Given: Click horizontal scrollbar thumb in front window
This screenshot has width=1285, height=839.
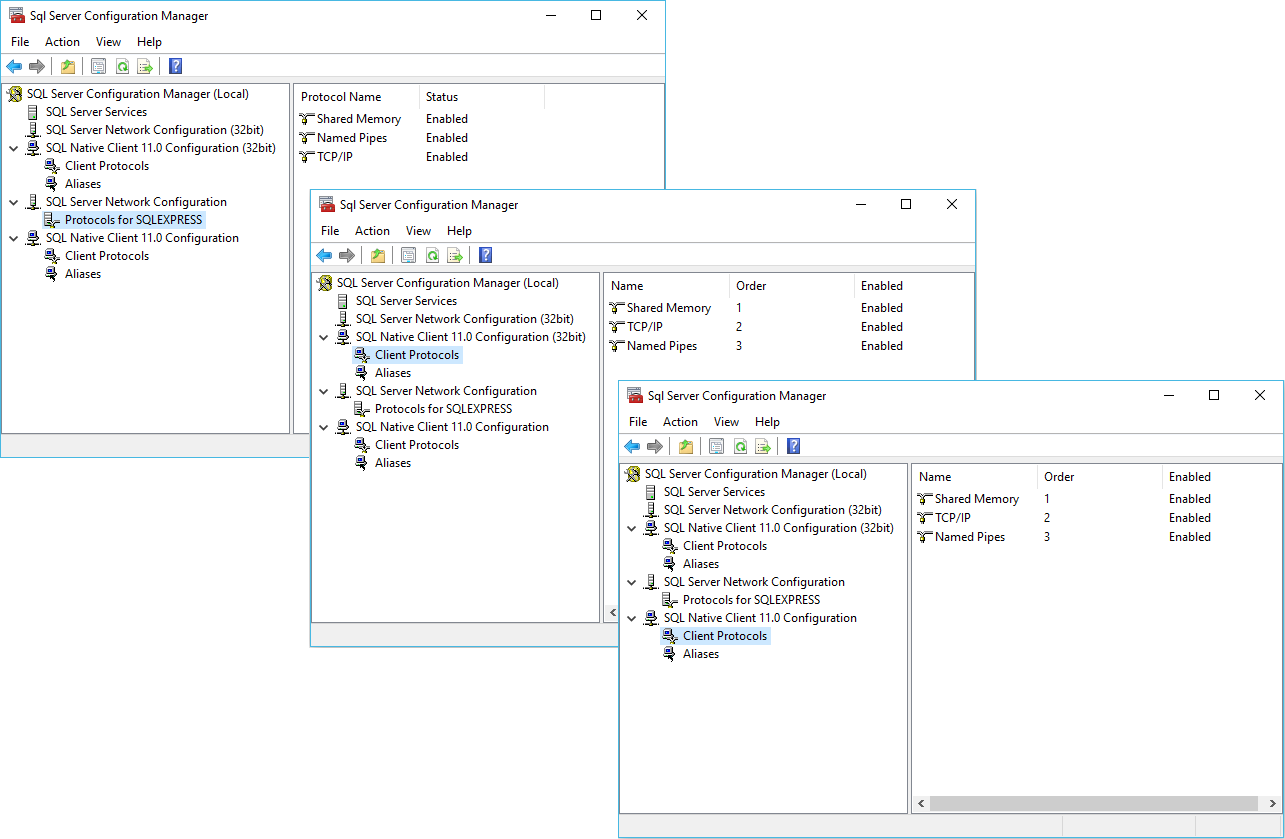Looking at the screenshot, I should (x=1093, y=803).
